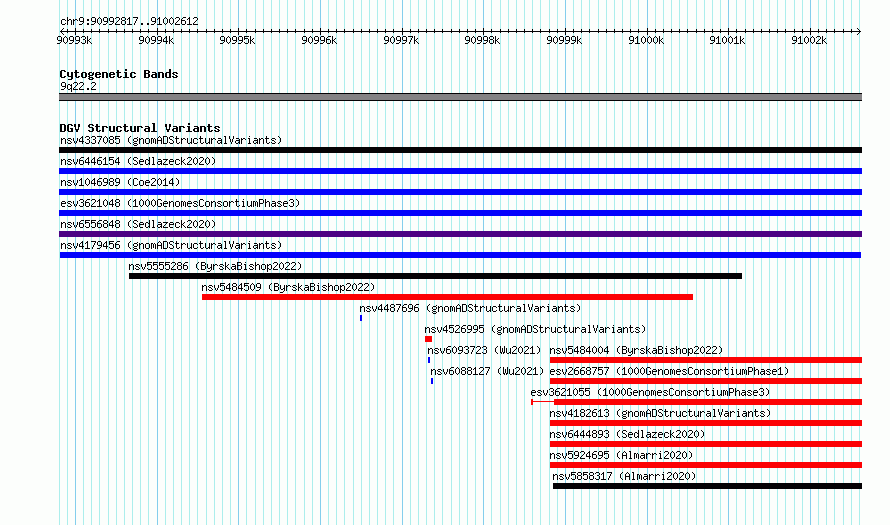Click the tiny blue nsv6088127 marker
890x525 pixels.
[x=432, y=381]
